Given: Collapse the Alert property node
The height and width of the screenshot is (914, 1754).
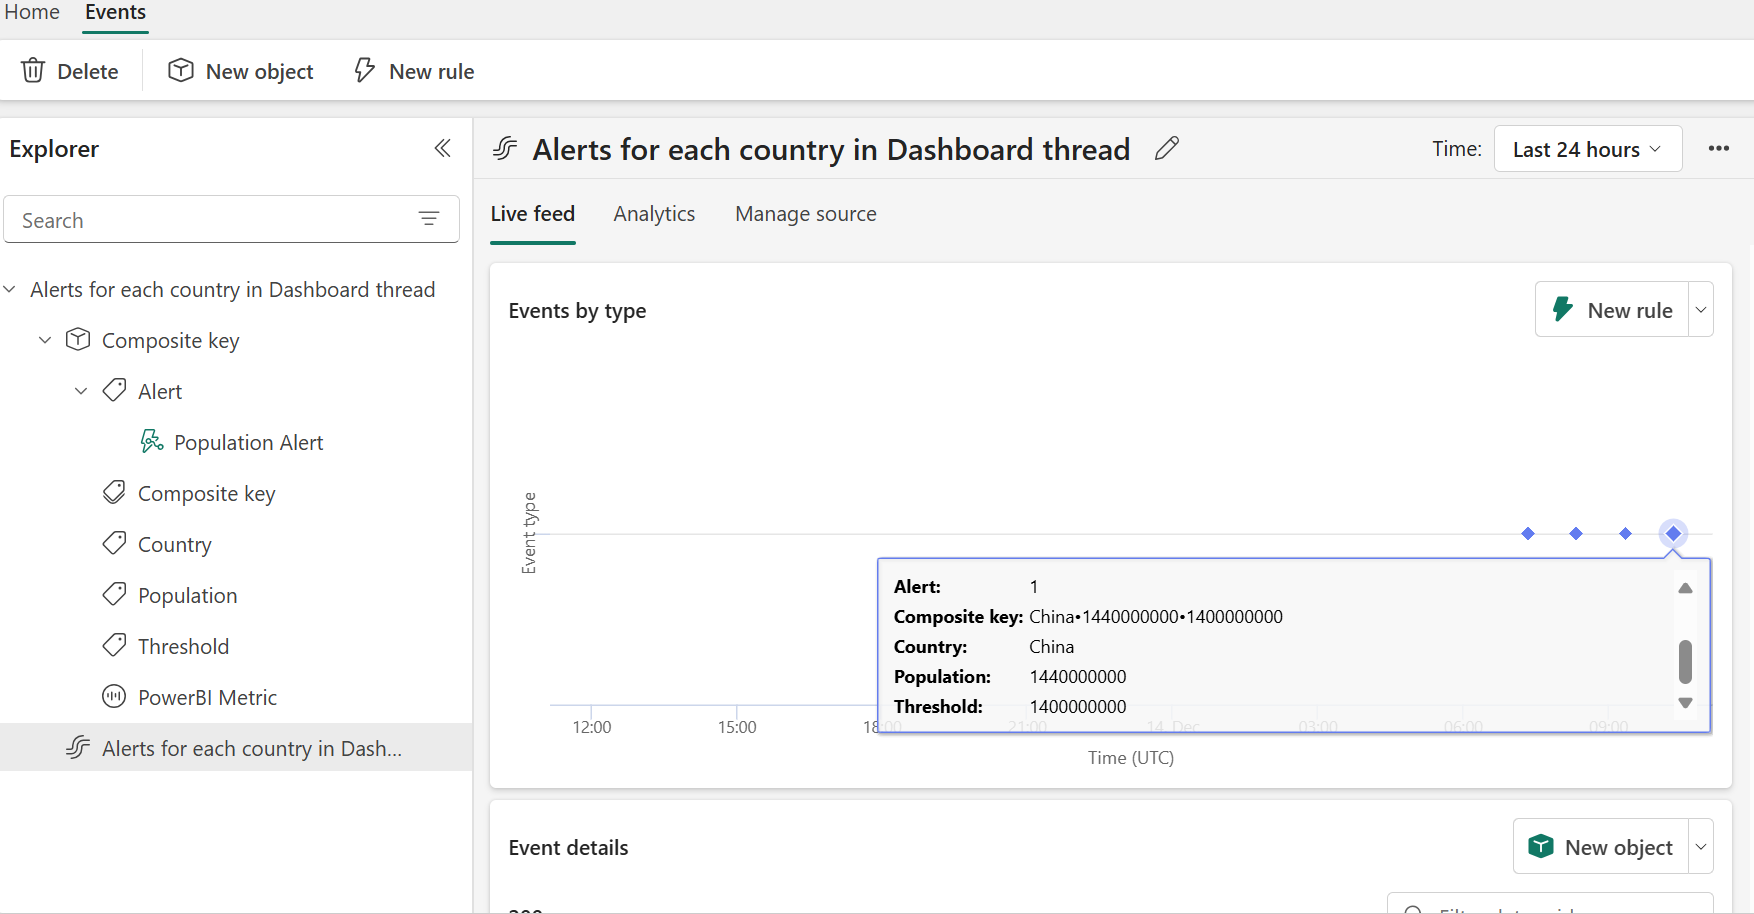Looking at the screenshot, I should [x=81, y=391].
